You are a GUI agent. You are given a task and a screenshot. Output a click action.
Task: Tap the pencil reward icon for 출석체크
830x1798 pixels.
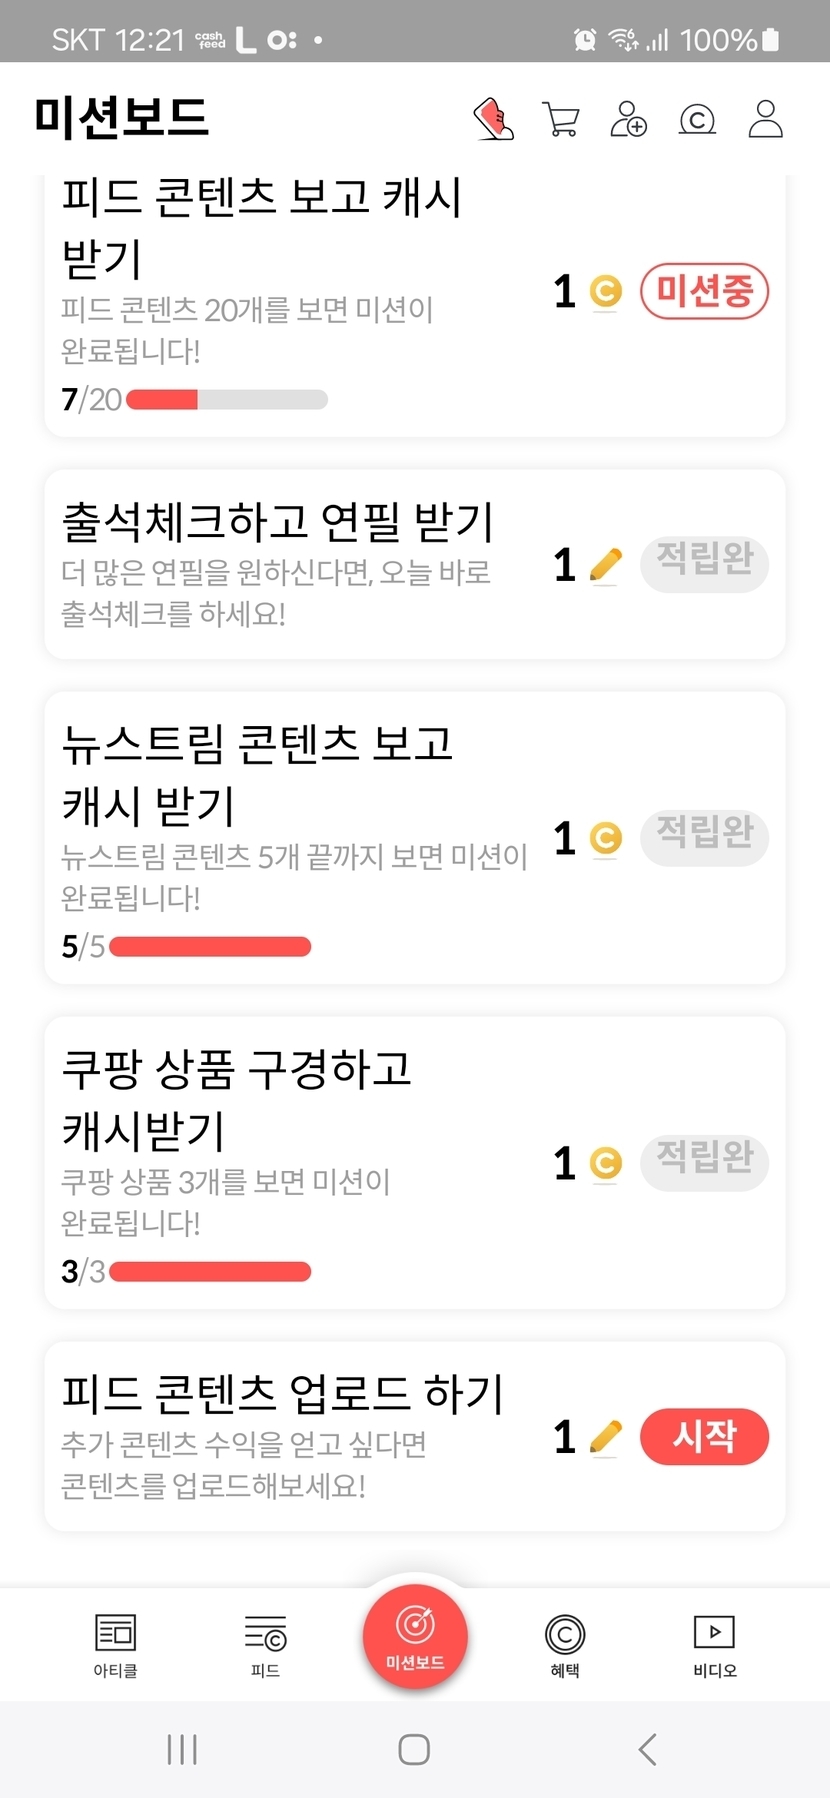click(606, 565)
